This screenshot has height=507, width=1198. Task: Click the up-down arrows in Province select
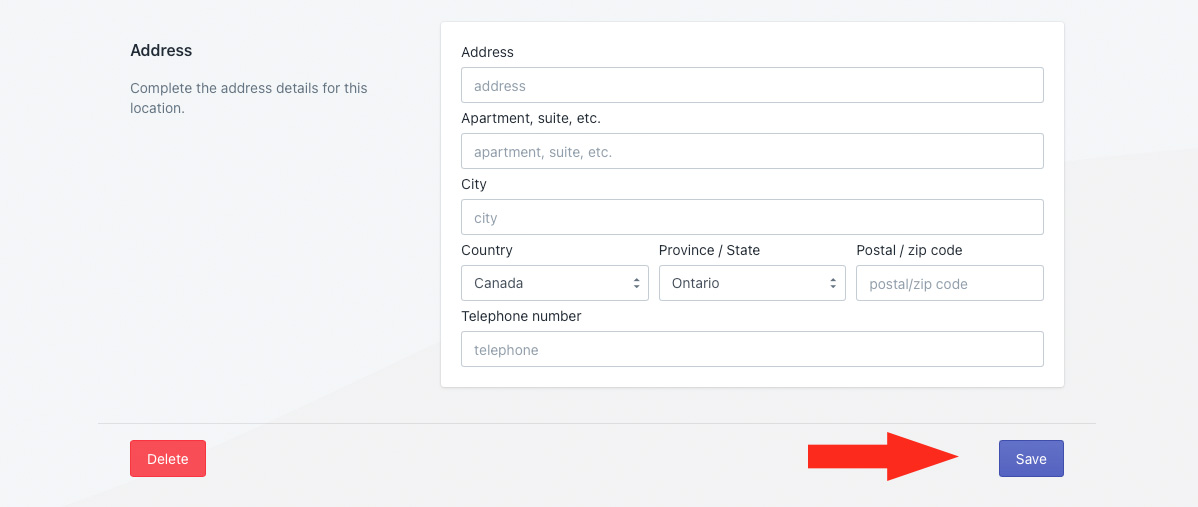click(833, 284)
